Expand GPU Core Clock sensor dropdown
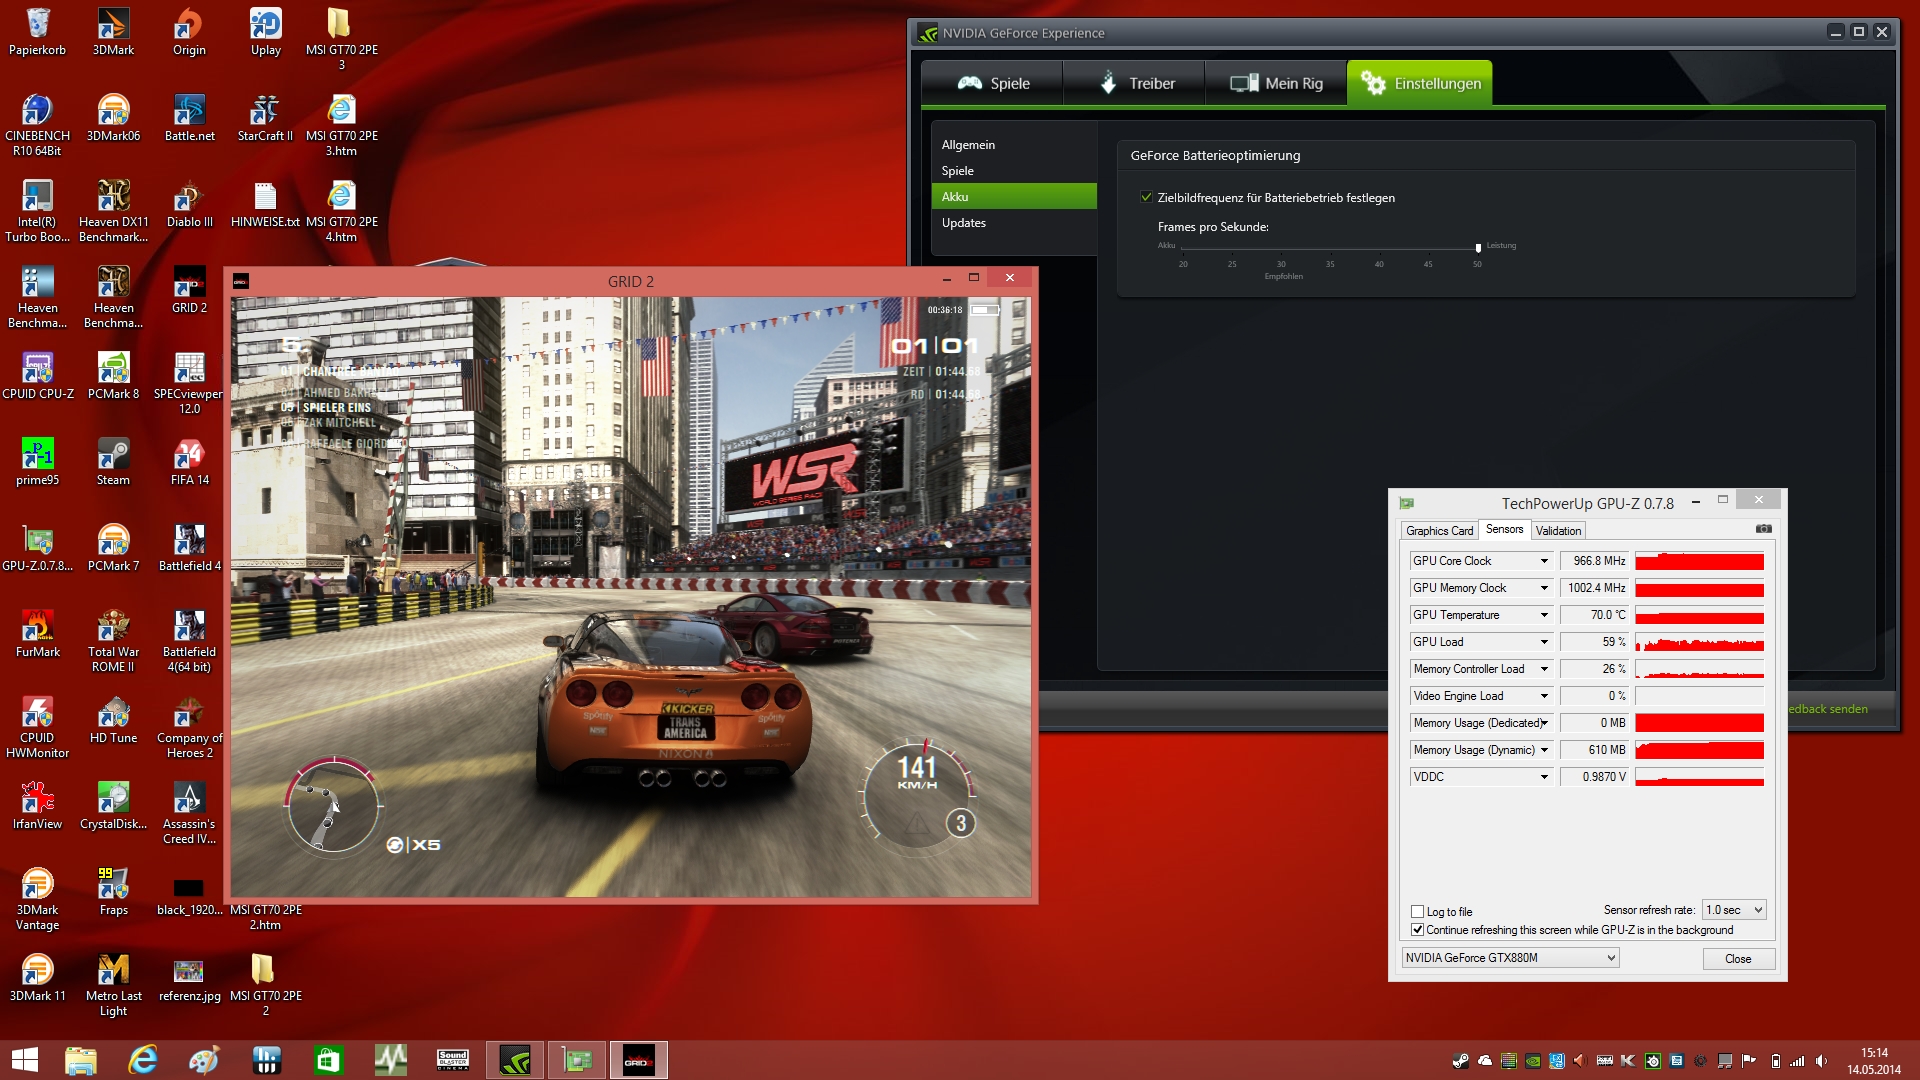This screenshot has width=1920, height=1080. click(1544, 561)
